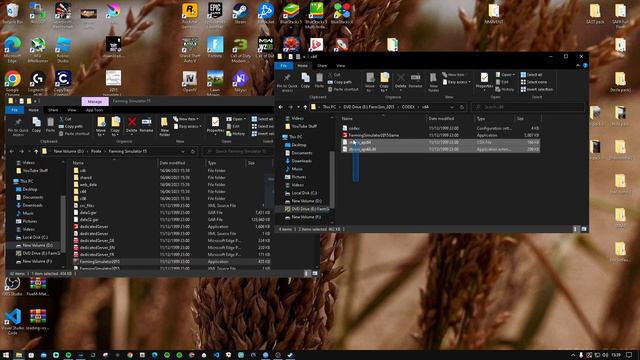
Task: Switch Farming Simulator 15 window to details view
Action: (x=307, y=273)
